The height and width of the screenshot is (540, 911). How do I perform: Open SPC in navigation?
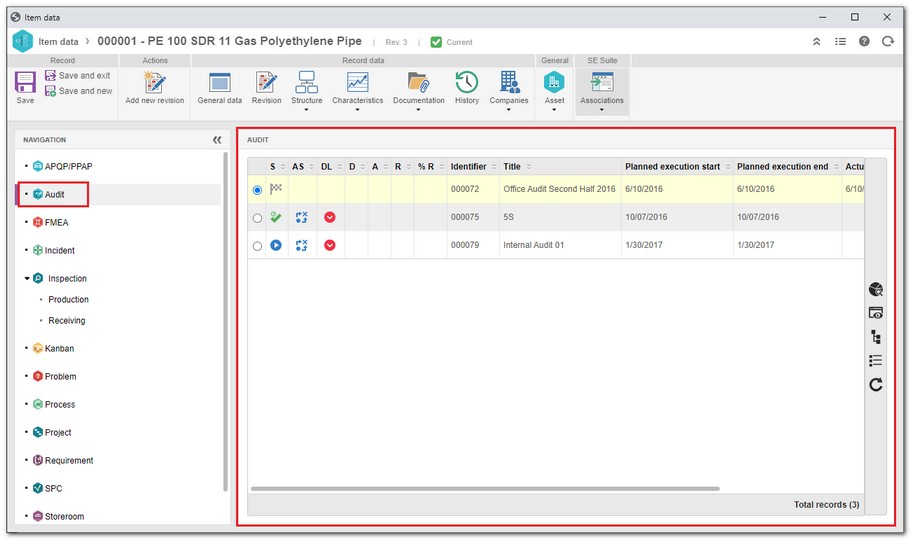click(48, 488)
